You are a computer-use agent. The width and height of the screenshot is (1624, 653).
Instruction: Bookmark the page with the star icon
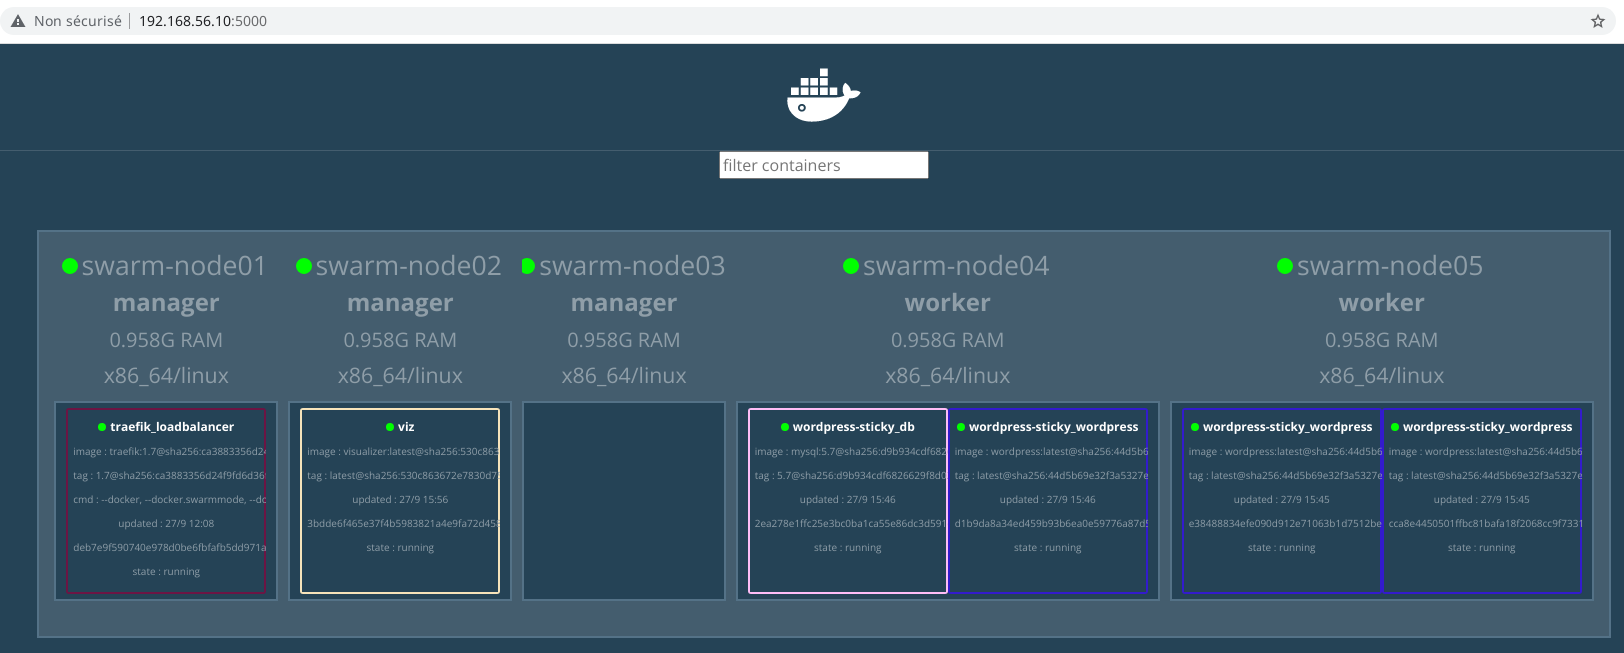(x=1598, y=21)
